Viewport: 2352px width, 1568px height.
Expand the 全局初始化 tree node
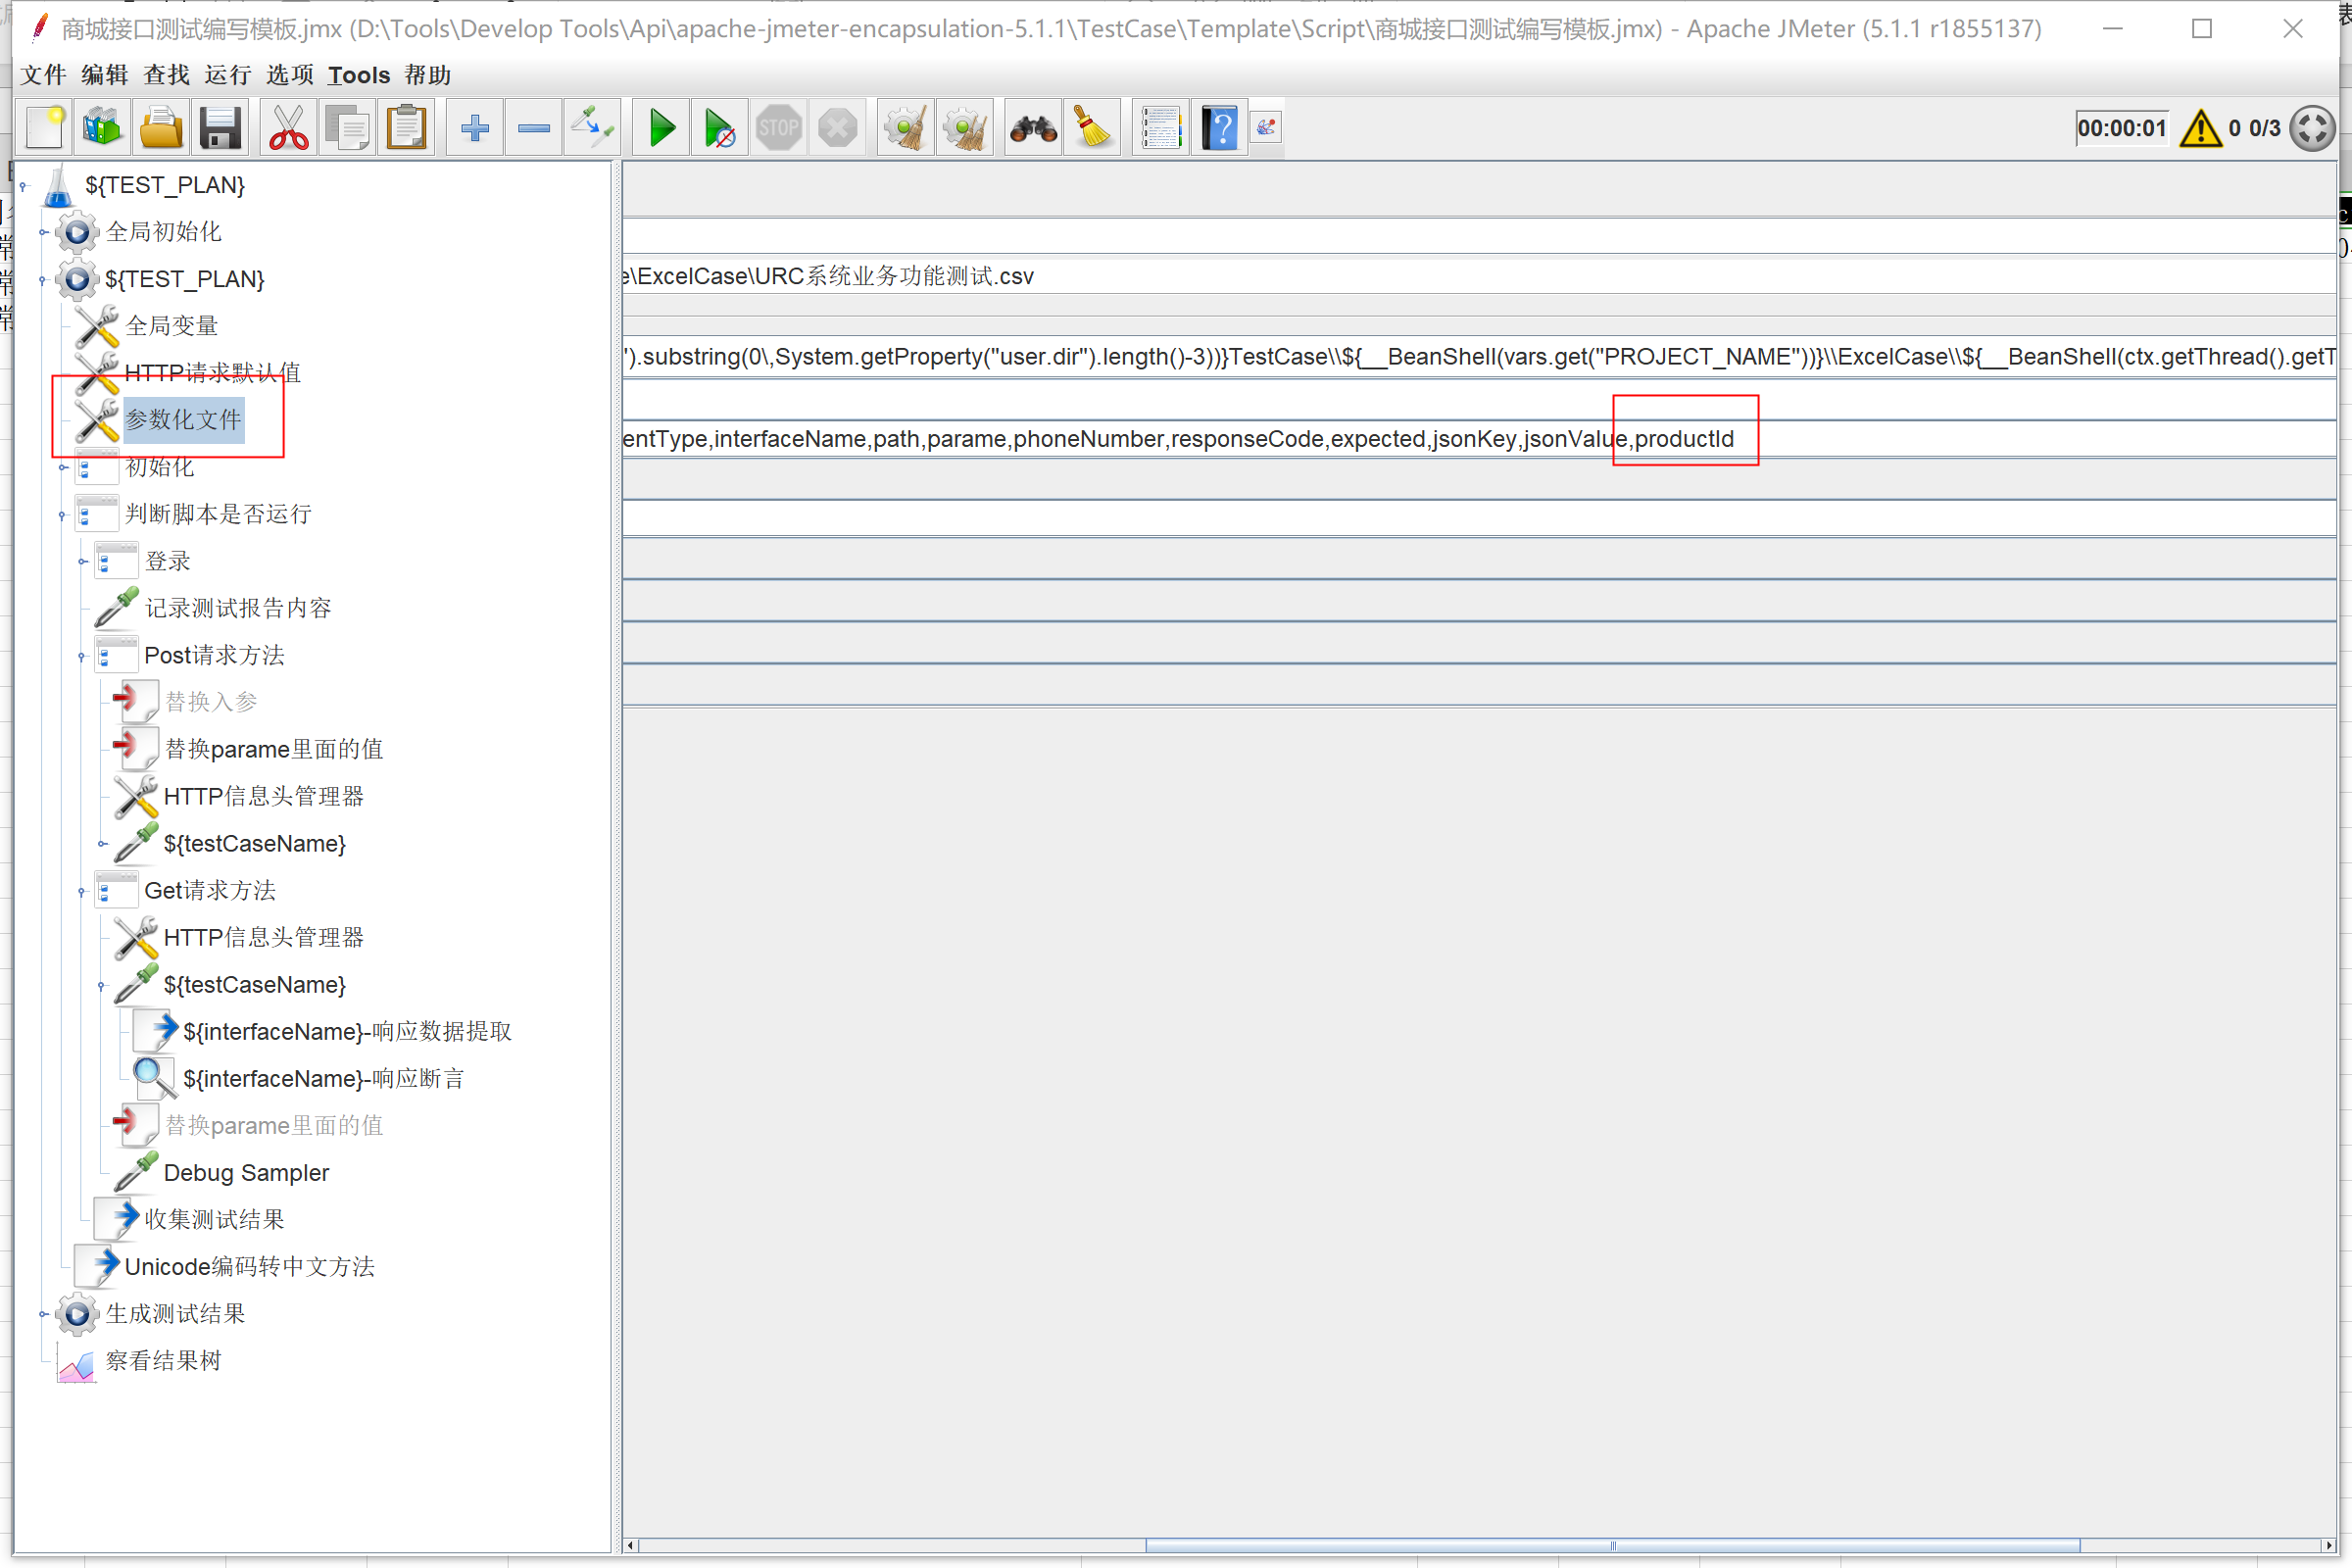43,232
